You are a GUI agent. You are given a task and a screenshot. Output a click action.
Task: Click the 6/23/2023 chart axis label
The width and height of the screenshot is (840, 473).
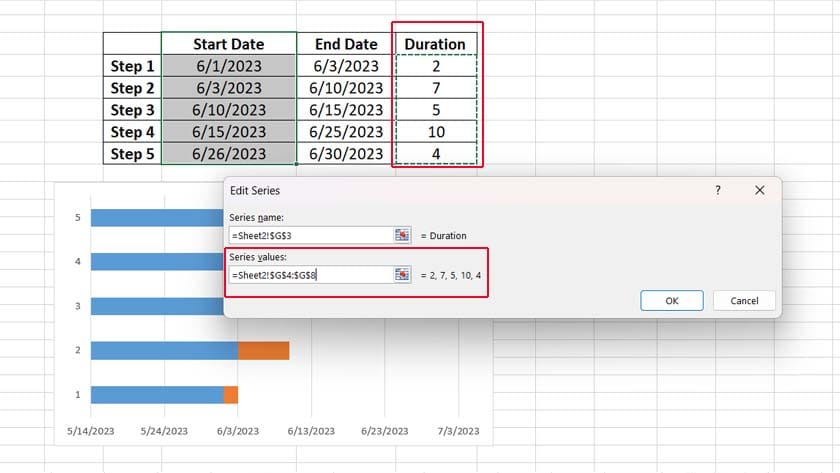point(385,431)
